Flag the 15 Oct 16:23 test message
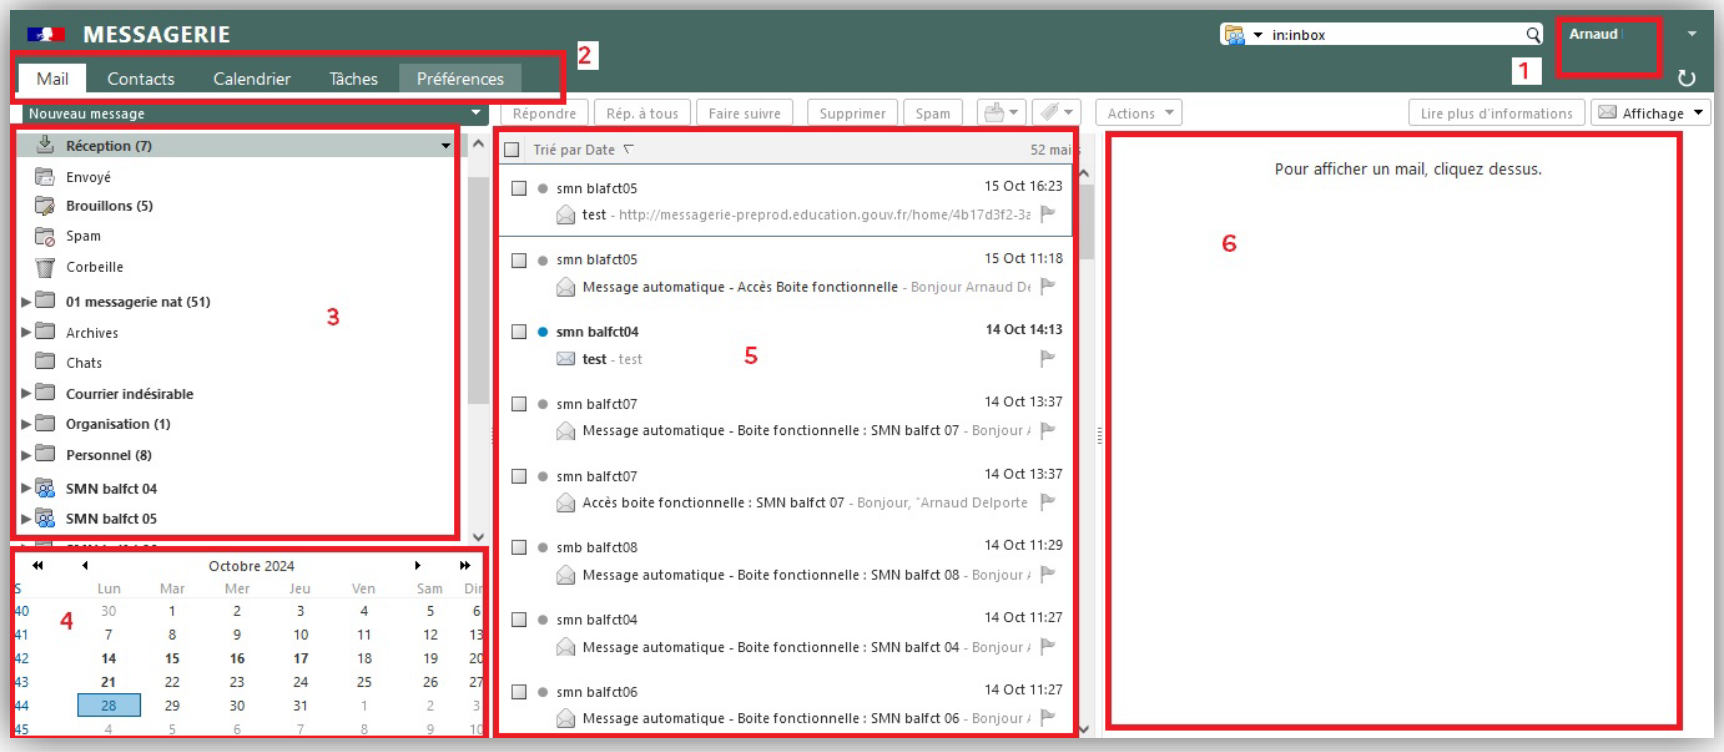 (1048, 214)
